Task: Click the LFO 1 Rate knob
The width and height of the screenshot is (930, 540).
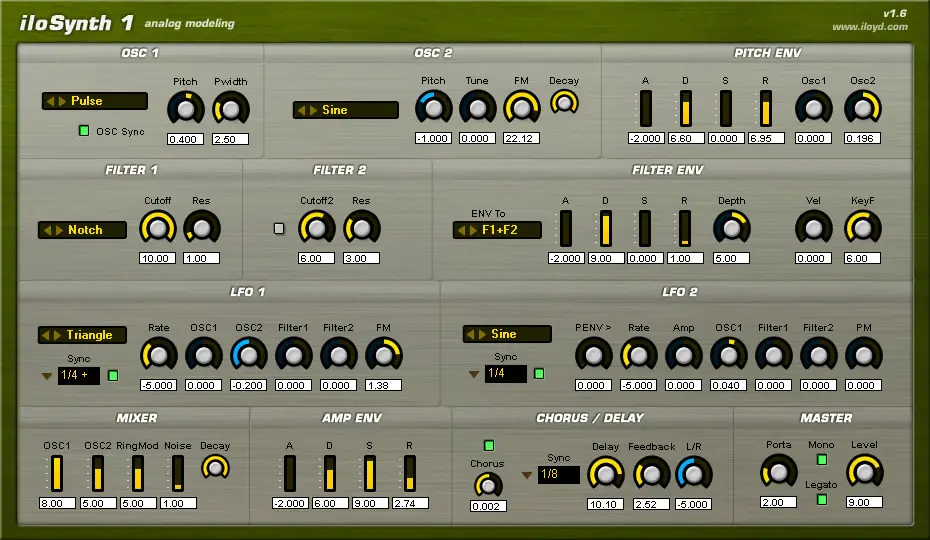Action: coord(158,355)
